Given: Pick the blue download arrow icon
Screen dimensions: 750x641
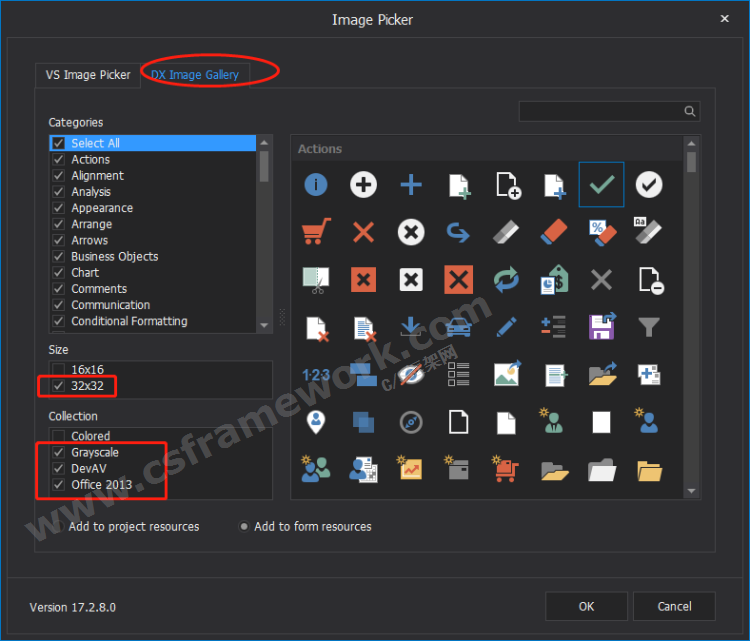Looking at the screenshot, I should tap(411, 326).
